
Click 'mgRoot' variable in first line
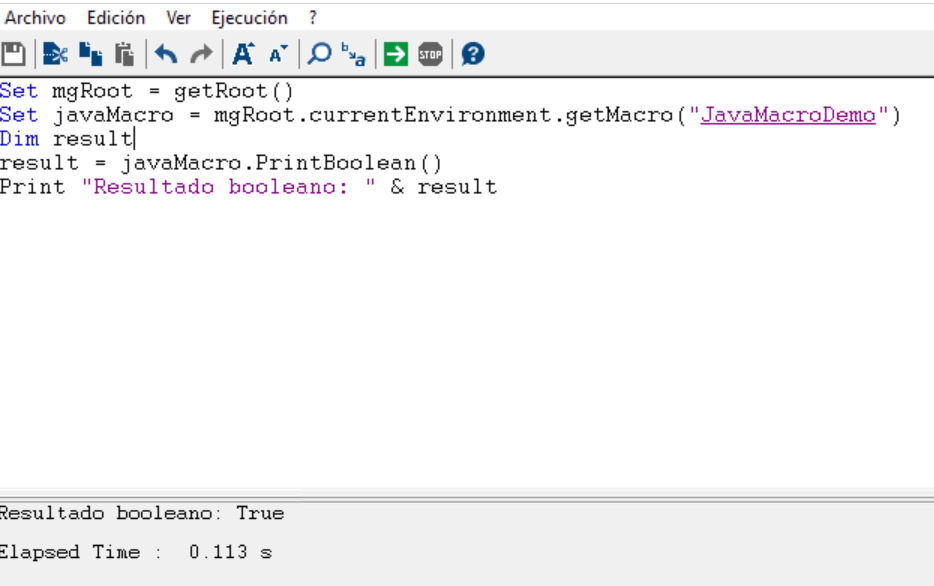click(92, 91)
